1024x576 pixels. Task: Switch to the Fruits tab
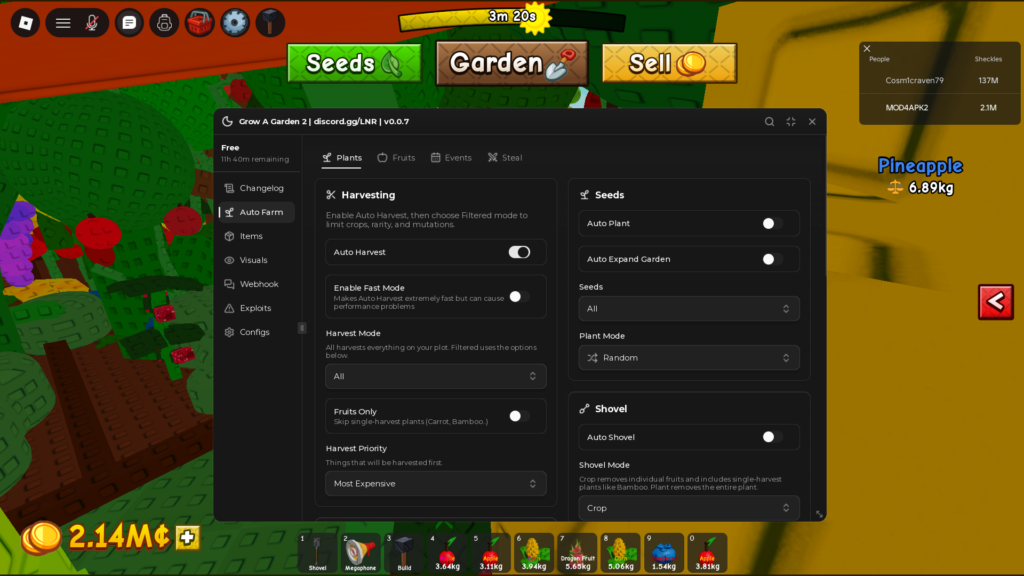click(396, 157)
